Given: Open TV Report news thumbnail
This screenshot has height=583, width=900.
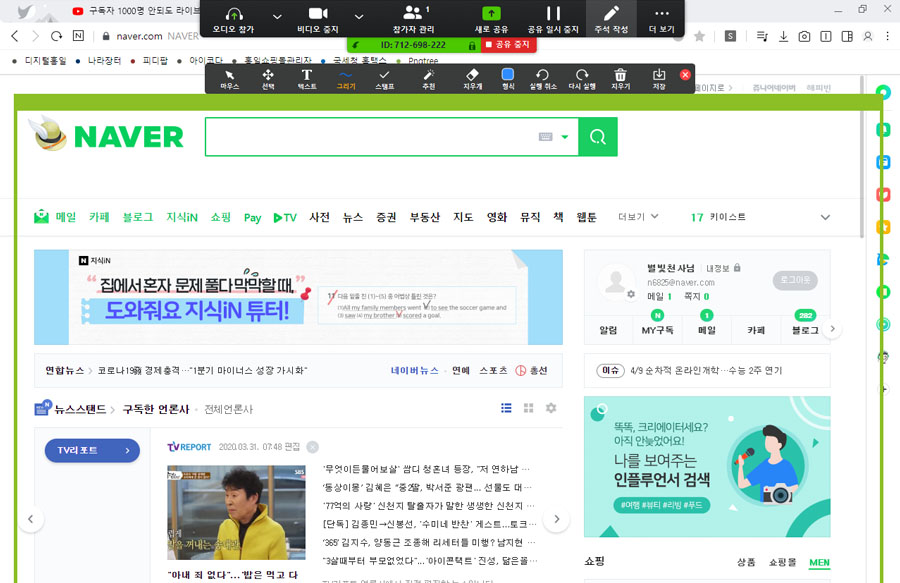Looking at the screenshot, I should 236,512.
